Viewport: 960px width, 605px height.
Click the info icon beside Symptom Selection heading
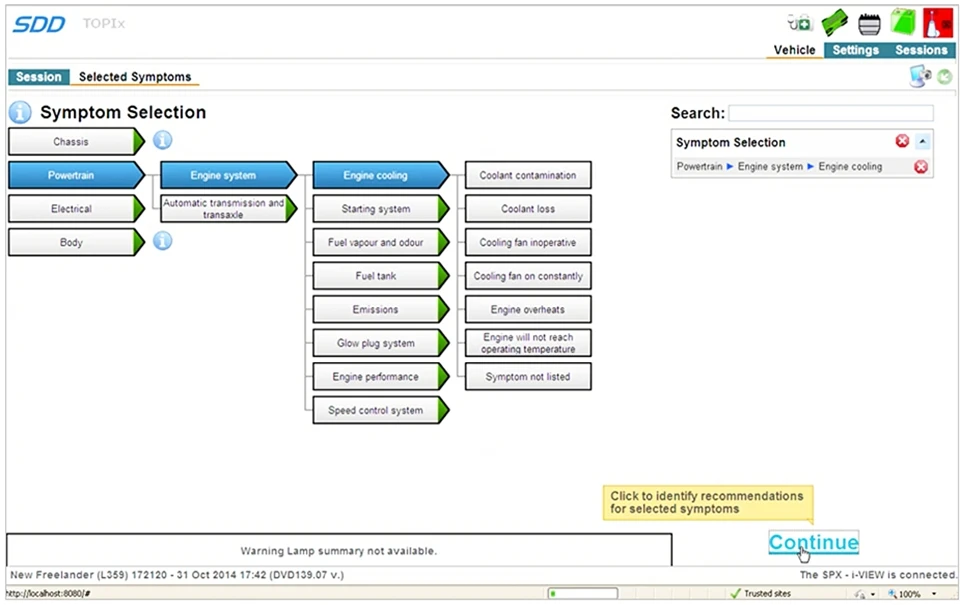(20, 113)
